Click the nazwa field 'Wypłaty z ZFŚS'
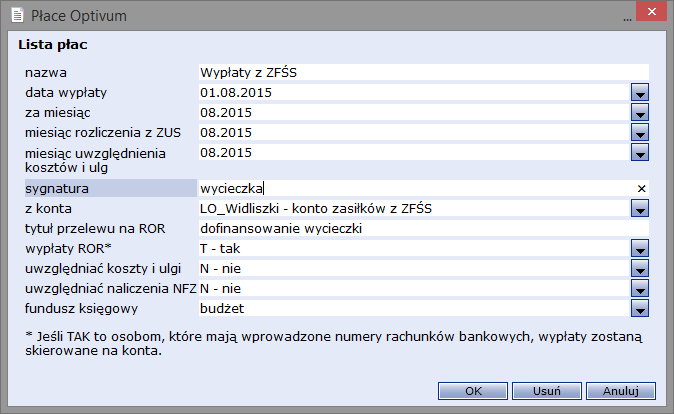 (x=424, y=72)
